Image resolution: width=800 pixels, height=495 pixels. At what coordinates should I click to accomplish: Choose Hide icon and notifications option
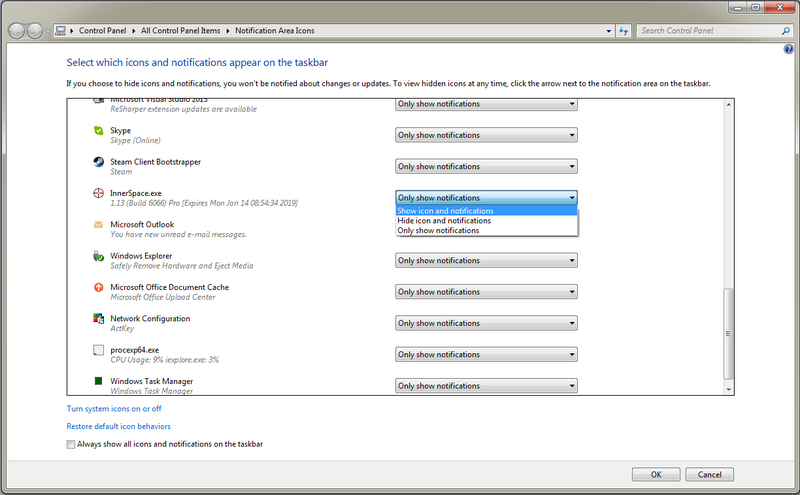(x=486, y=220)
